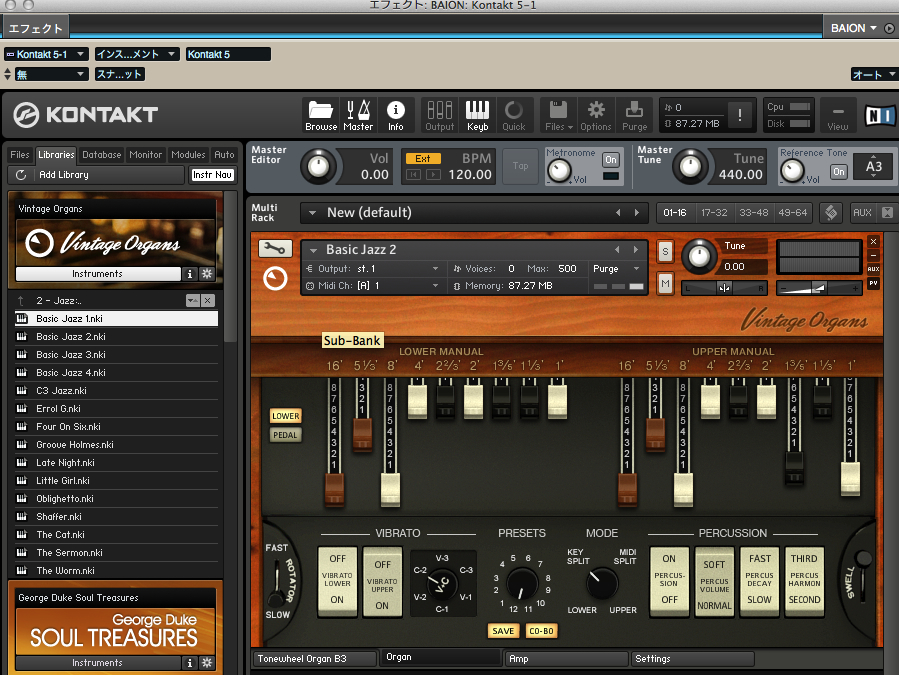Select the LOWER manual button
The width and height of the screenshot is (899, 675).
tap(286, 416)
